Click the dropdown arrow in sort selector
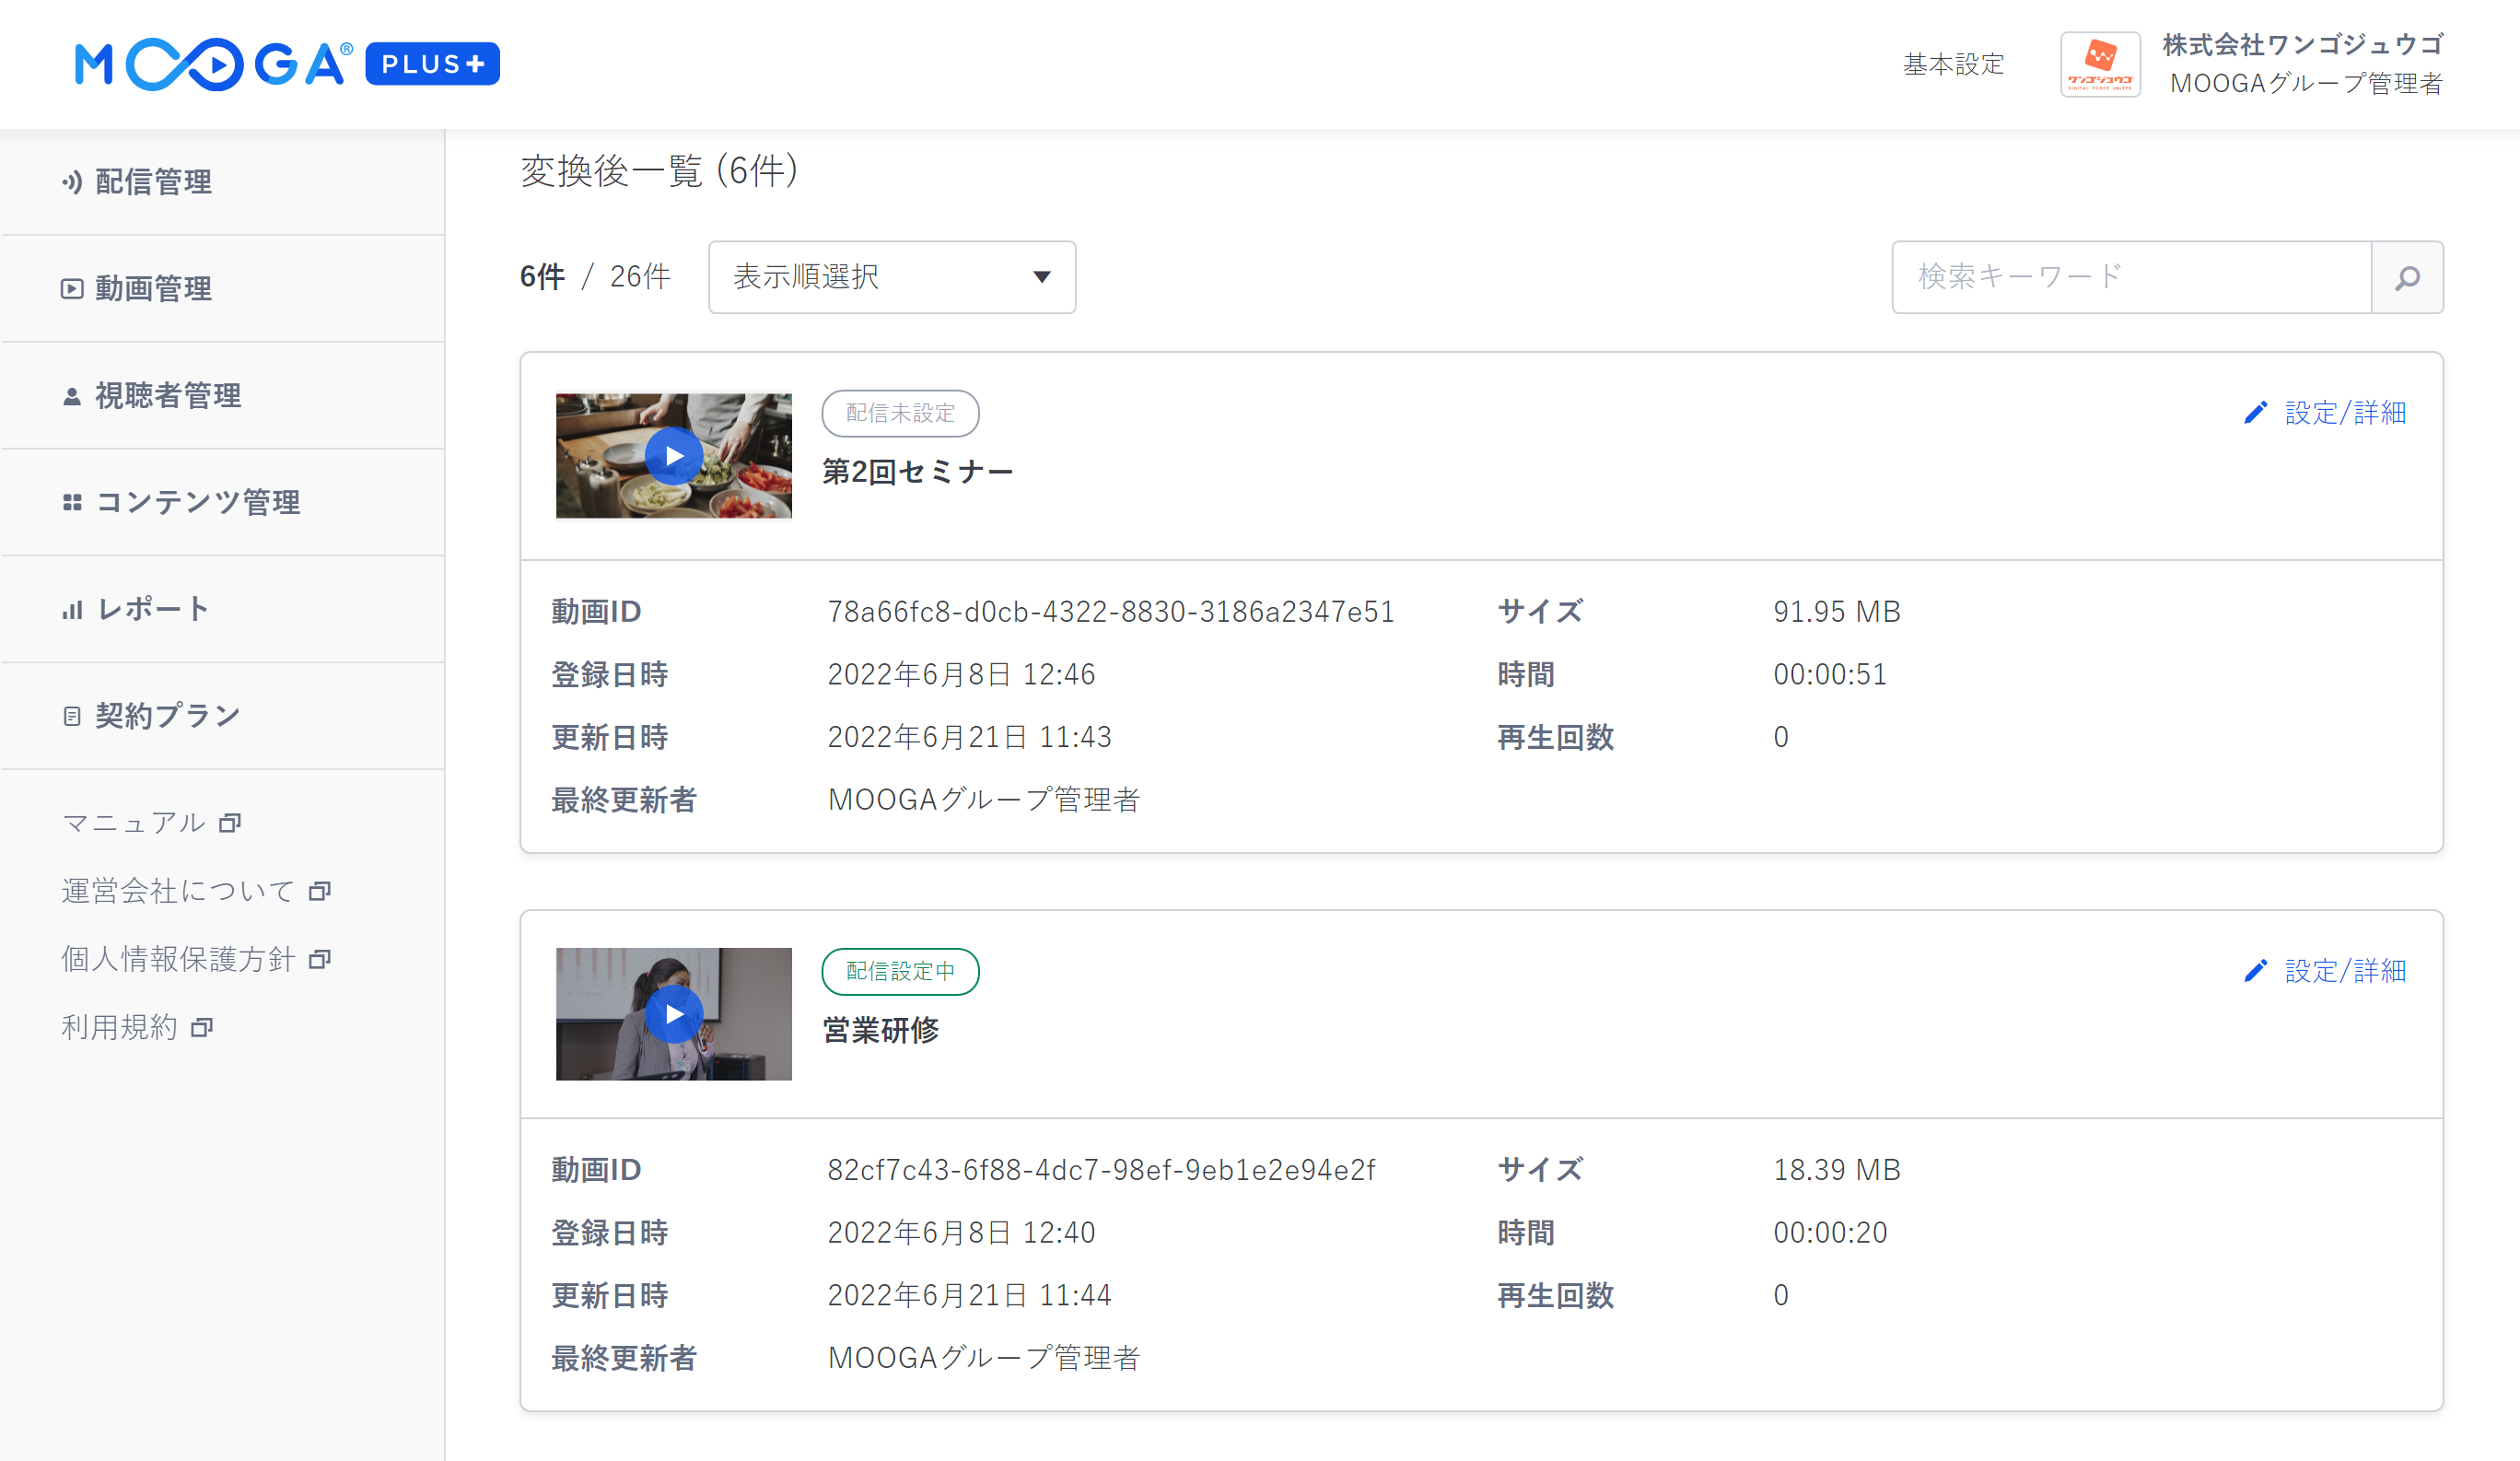The width and height of the screenshot is (2520, 1461). tap(1041, 277)
